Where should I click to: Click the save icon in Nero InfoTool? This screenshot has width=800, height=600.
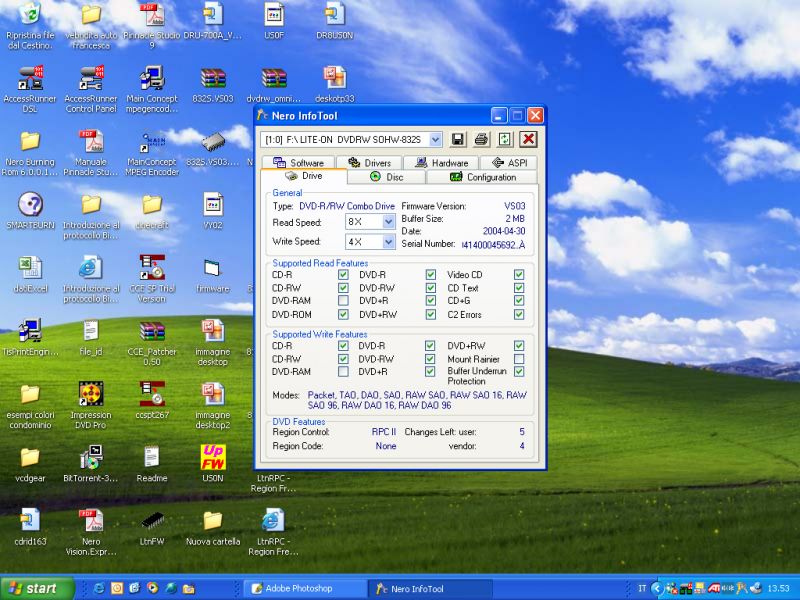click(458, 139)
